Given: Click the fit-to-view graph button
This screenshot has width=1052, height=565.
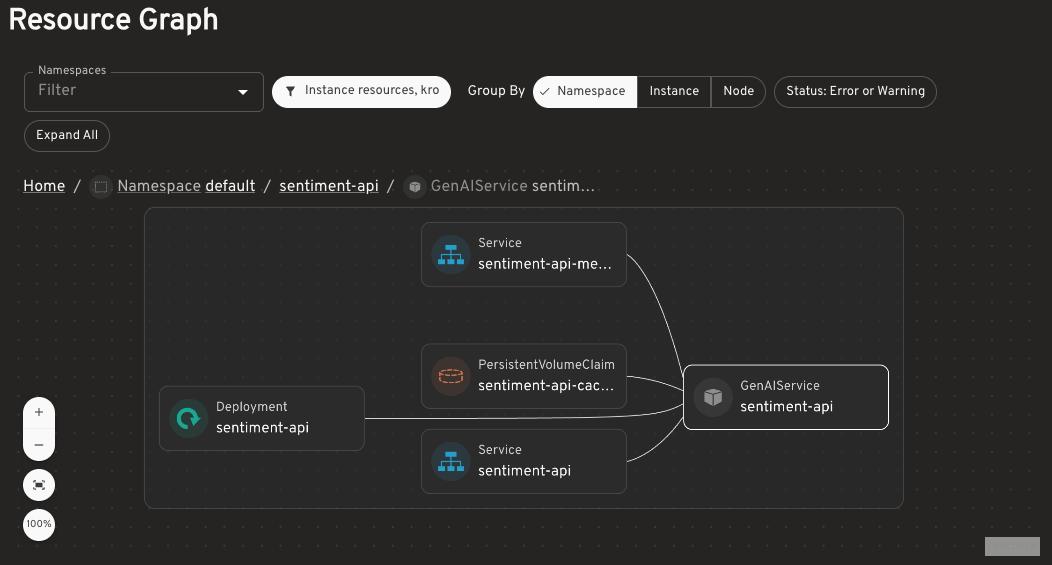Looking at the screenshot, I should point(39,484).
